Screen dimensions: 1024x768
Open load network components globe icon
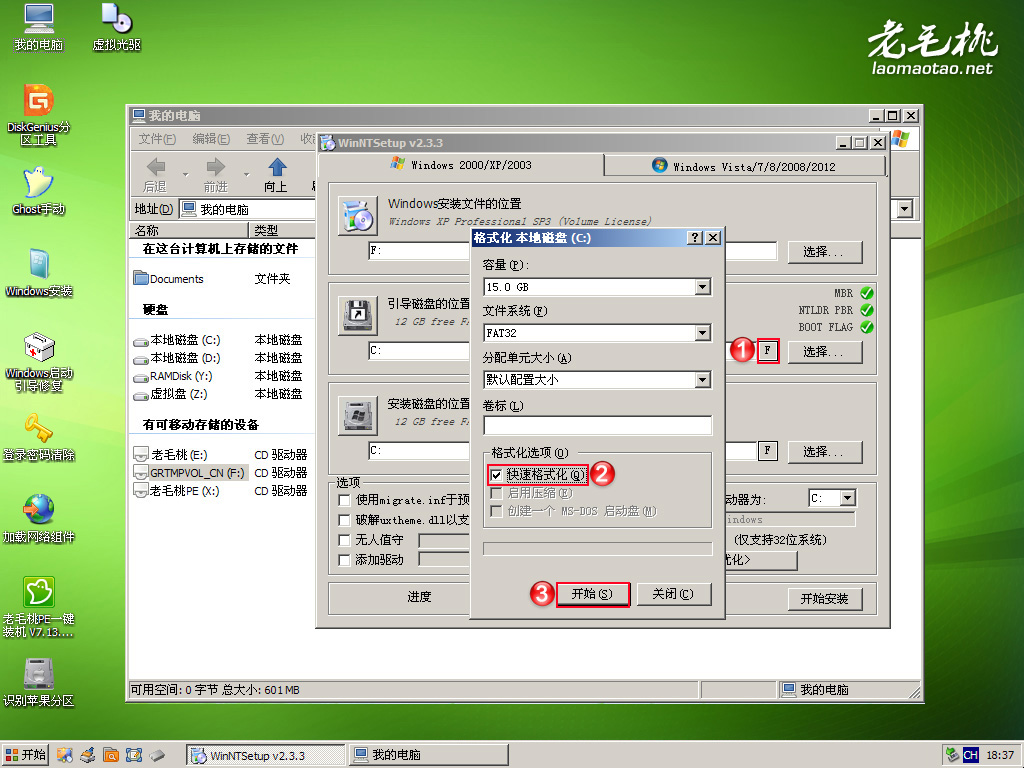(39, 519)
